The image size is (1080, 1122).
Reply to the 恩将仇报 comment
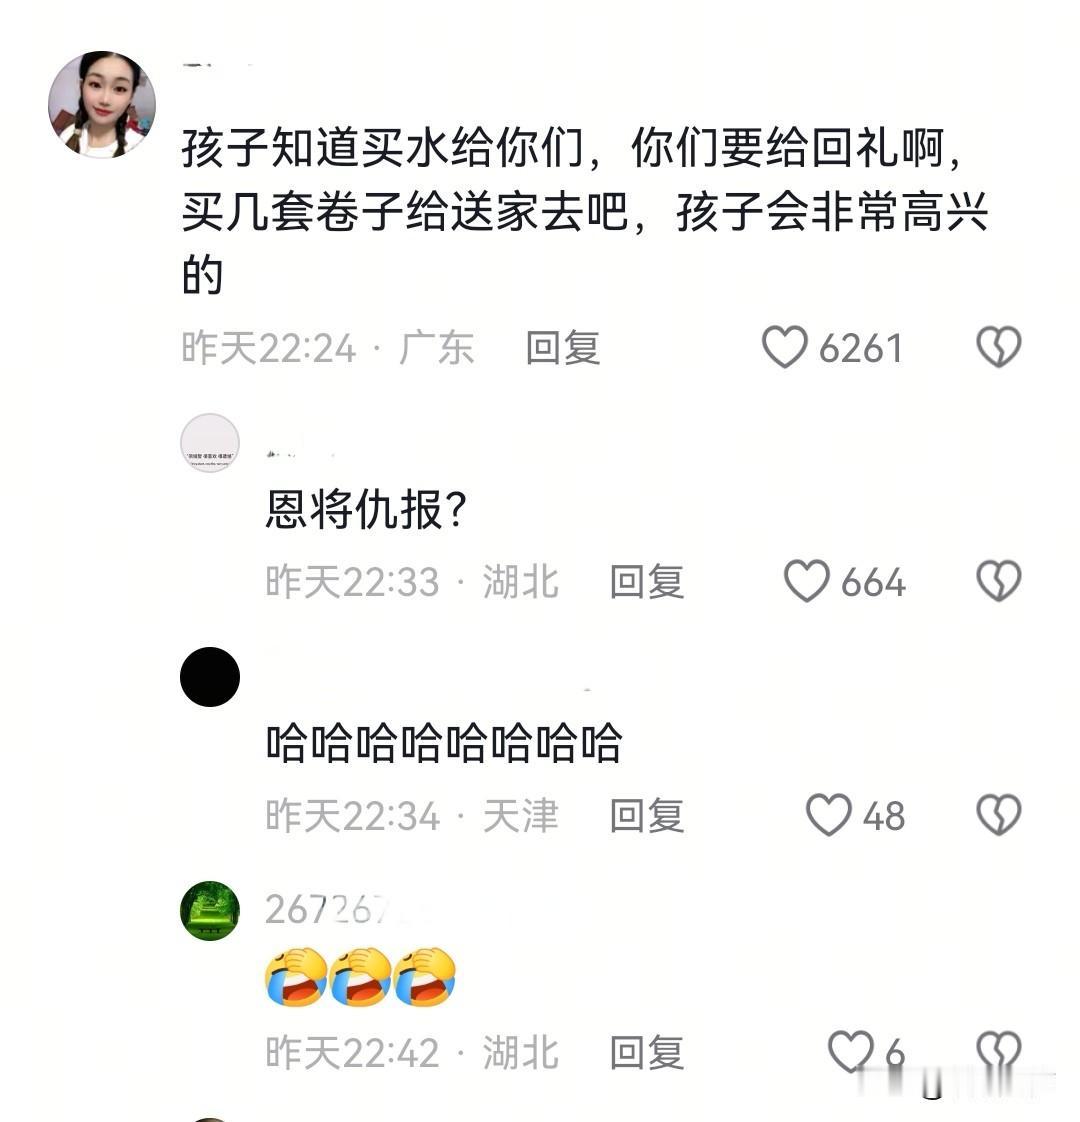(x=647, y=582)
